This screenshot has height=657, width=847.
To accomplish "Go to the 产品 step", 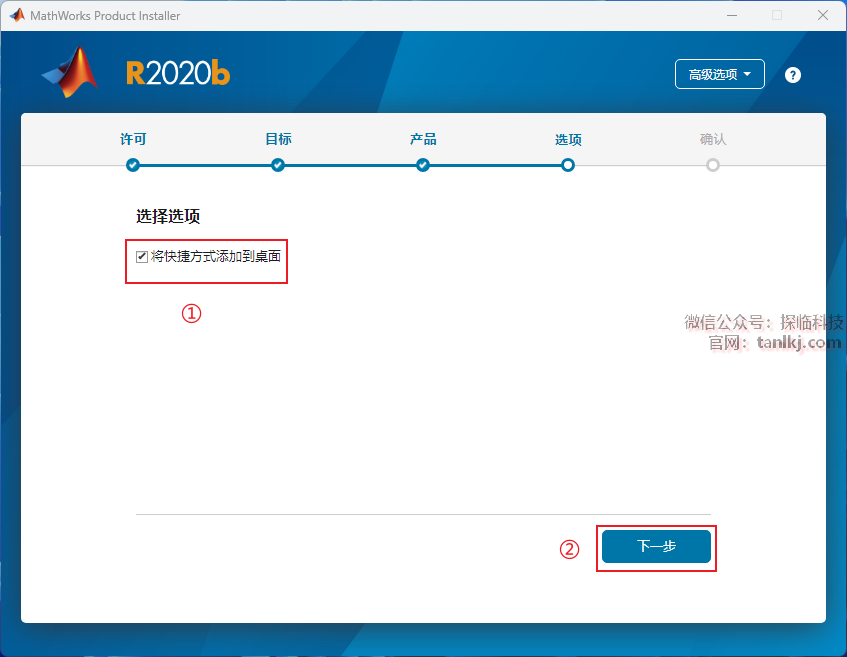I will pyautogui.click(x=423, y=139).
